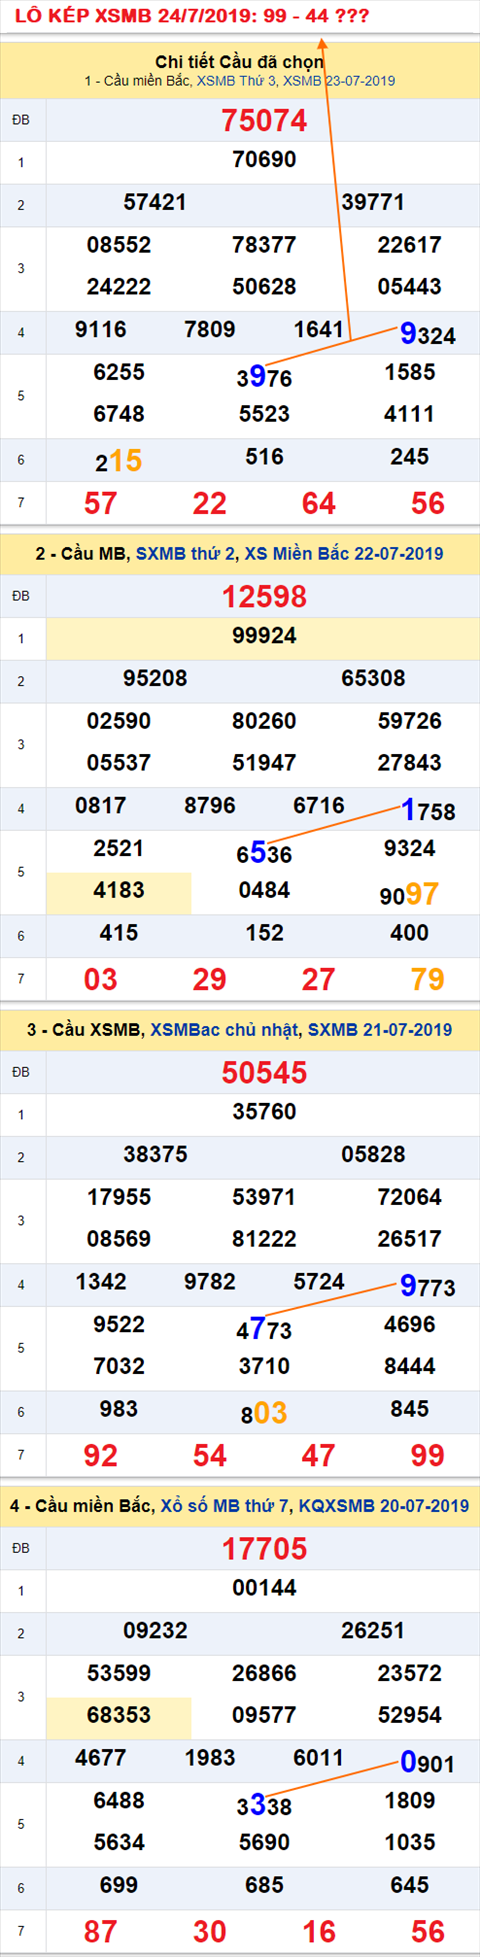Image resolution: width=480 pixels, height=1957 pixels.
Task: Select fifth prize number 8444
Action: tap(409, 1366)
